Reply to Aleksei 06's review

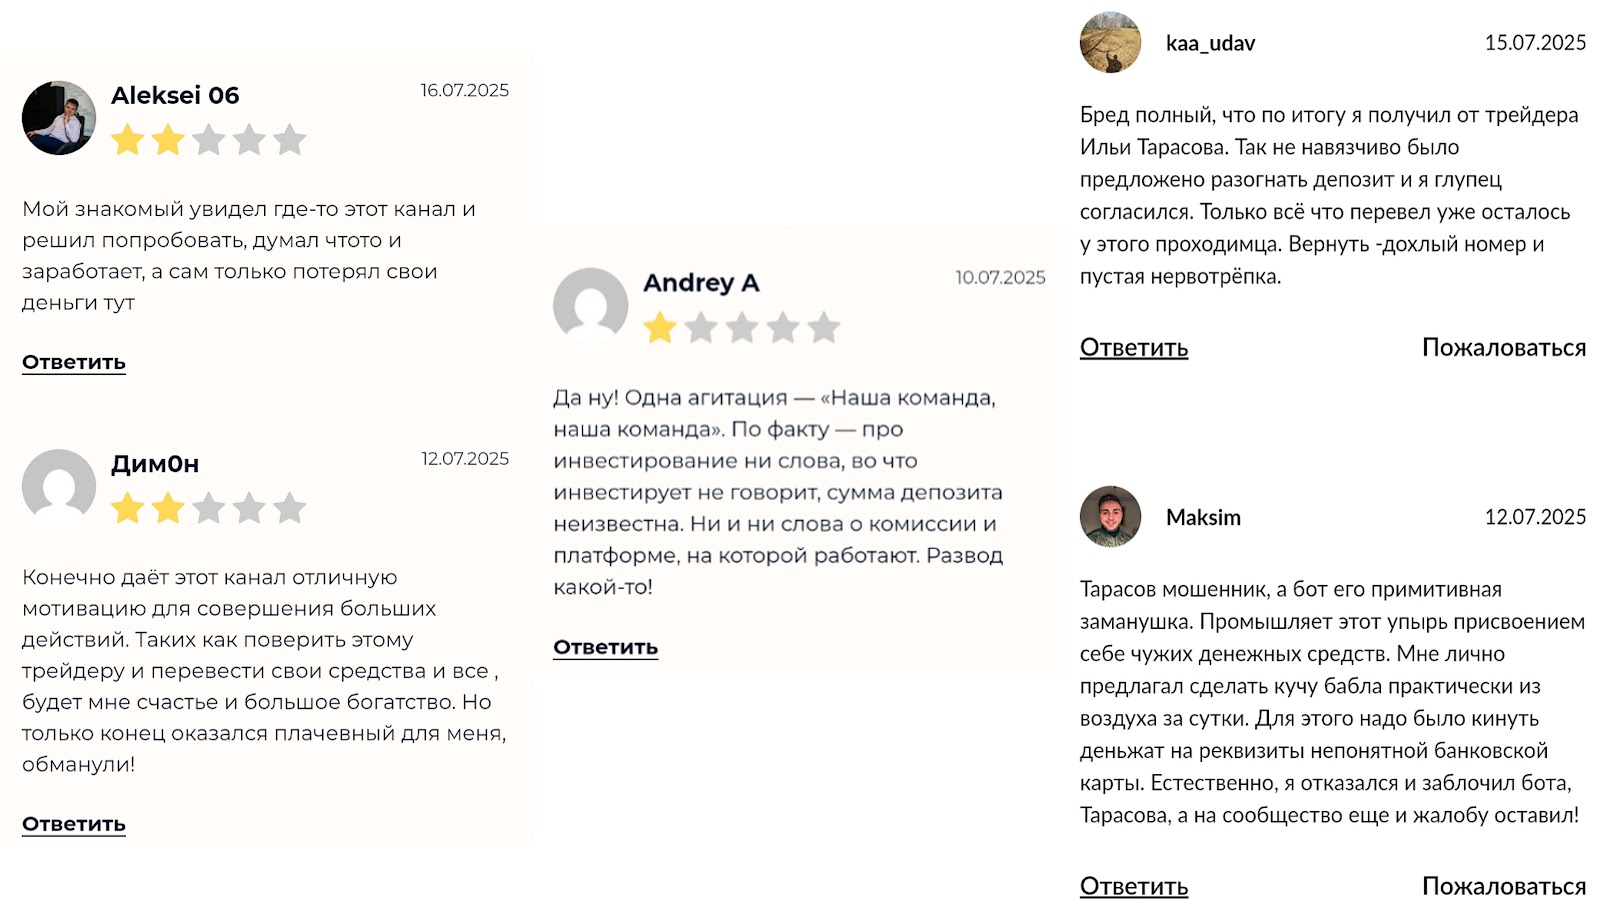pyautogui.click(x=74, y=362)
